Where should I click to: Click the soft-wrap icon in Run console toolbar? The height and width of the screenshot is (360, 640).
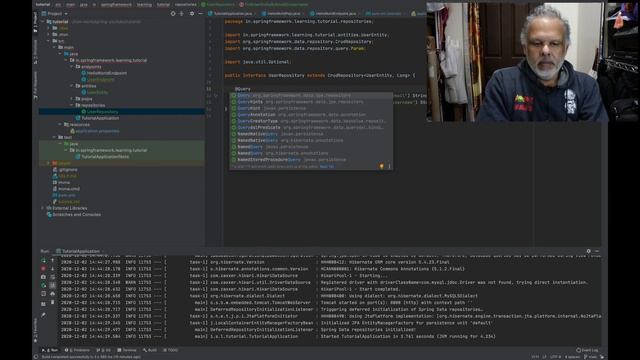click(x=52, y=277)
